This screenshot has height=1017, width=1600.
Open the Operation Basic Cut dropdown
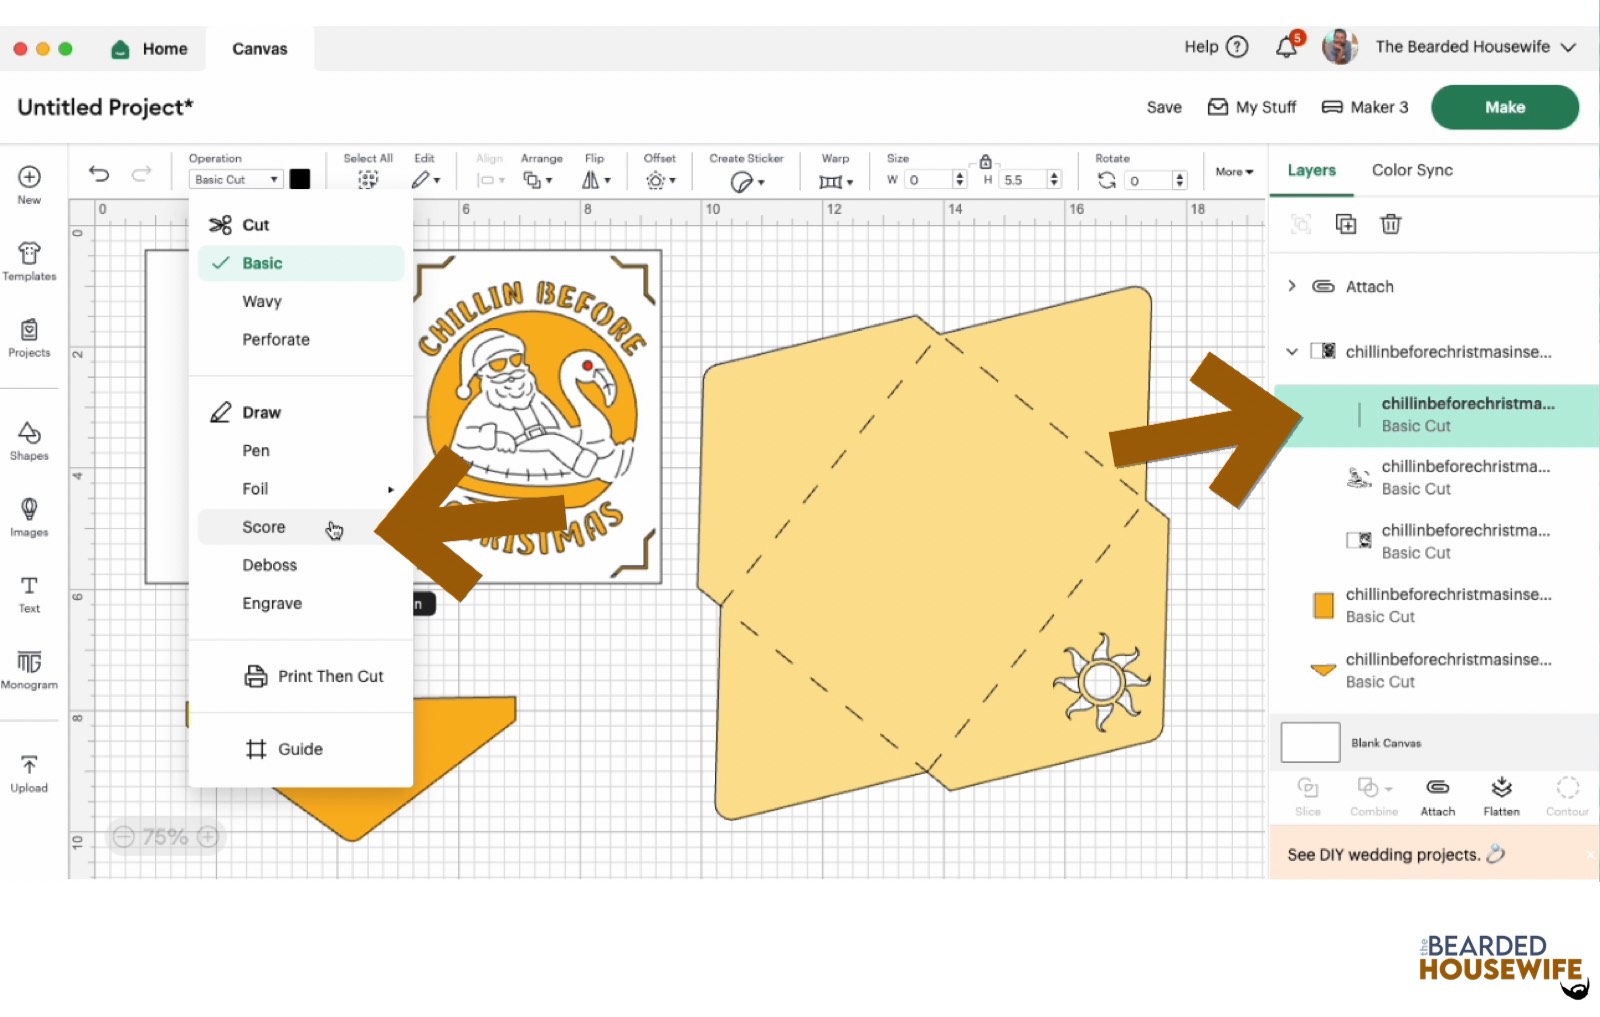(x=236, y=180)
